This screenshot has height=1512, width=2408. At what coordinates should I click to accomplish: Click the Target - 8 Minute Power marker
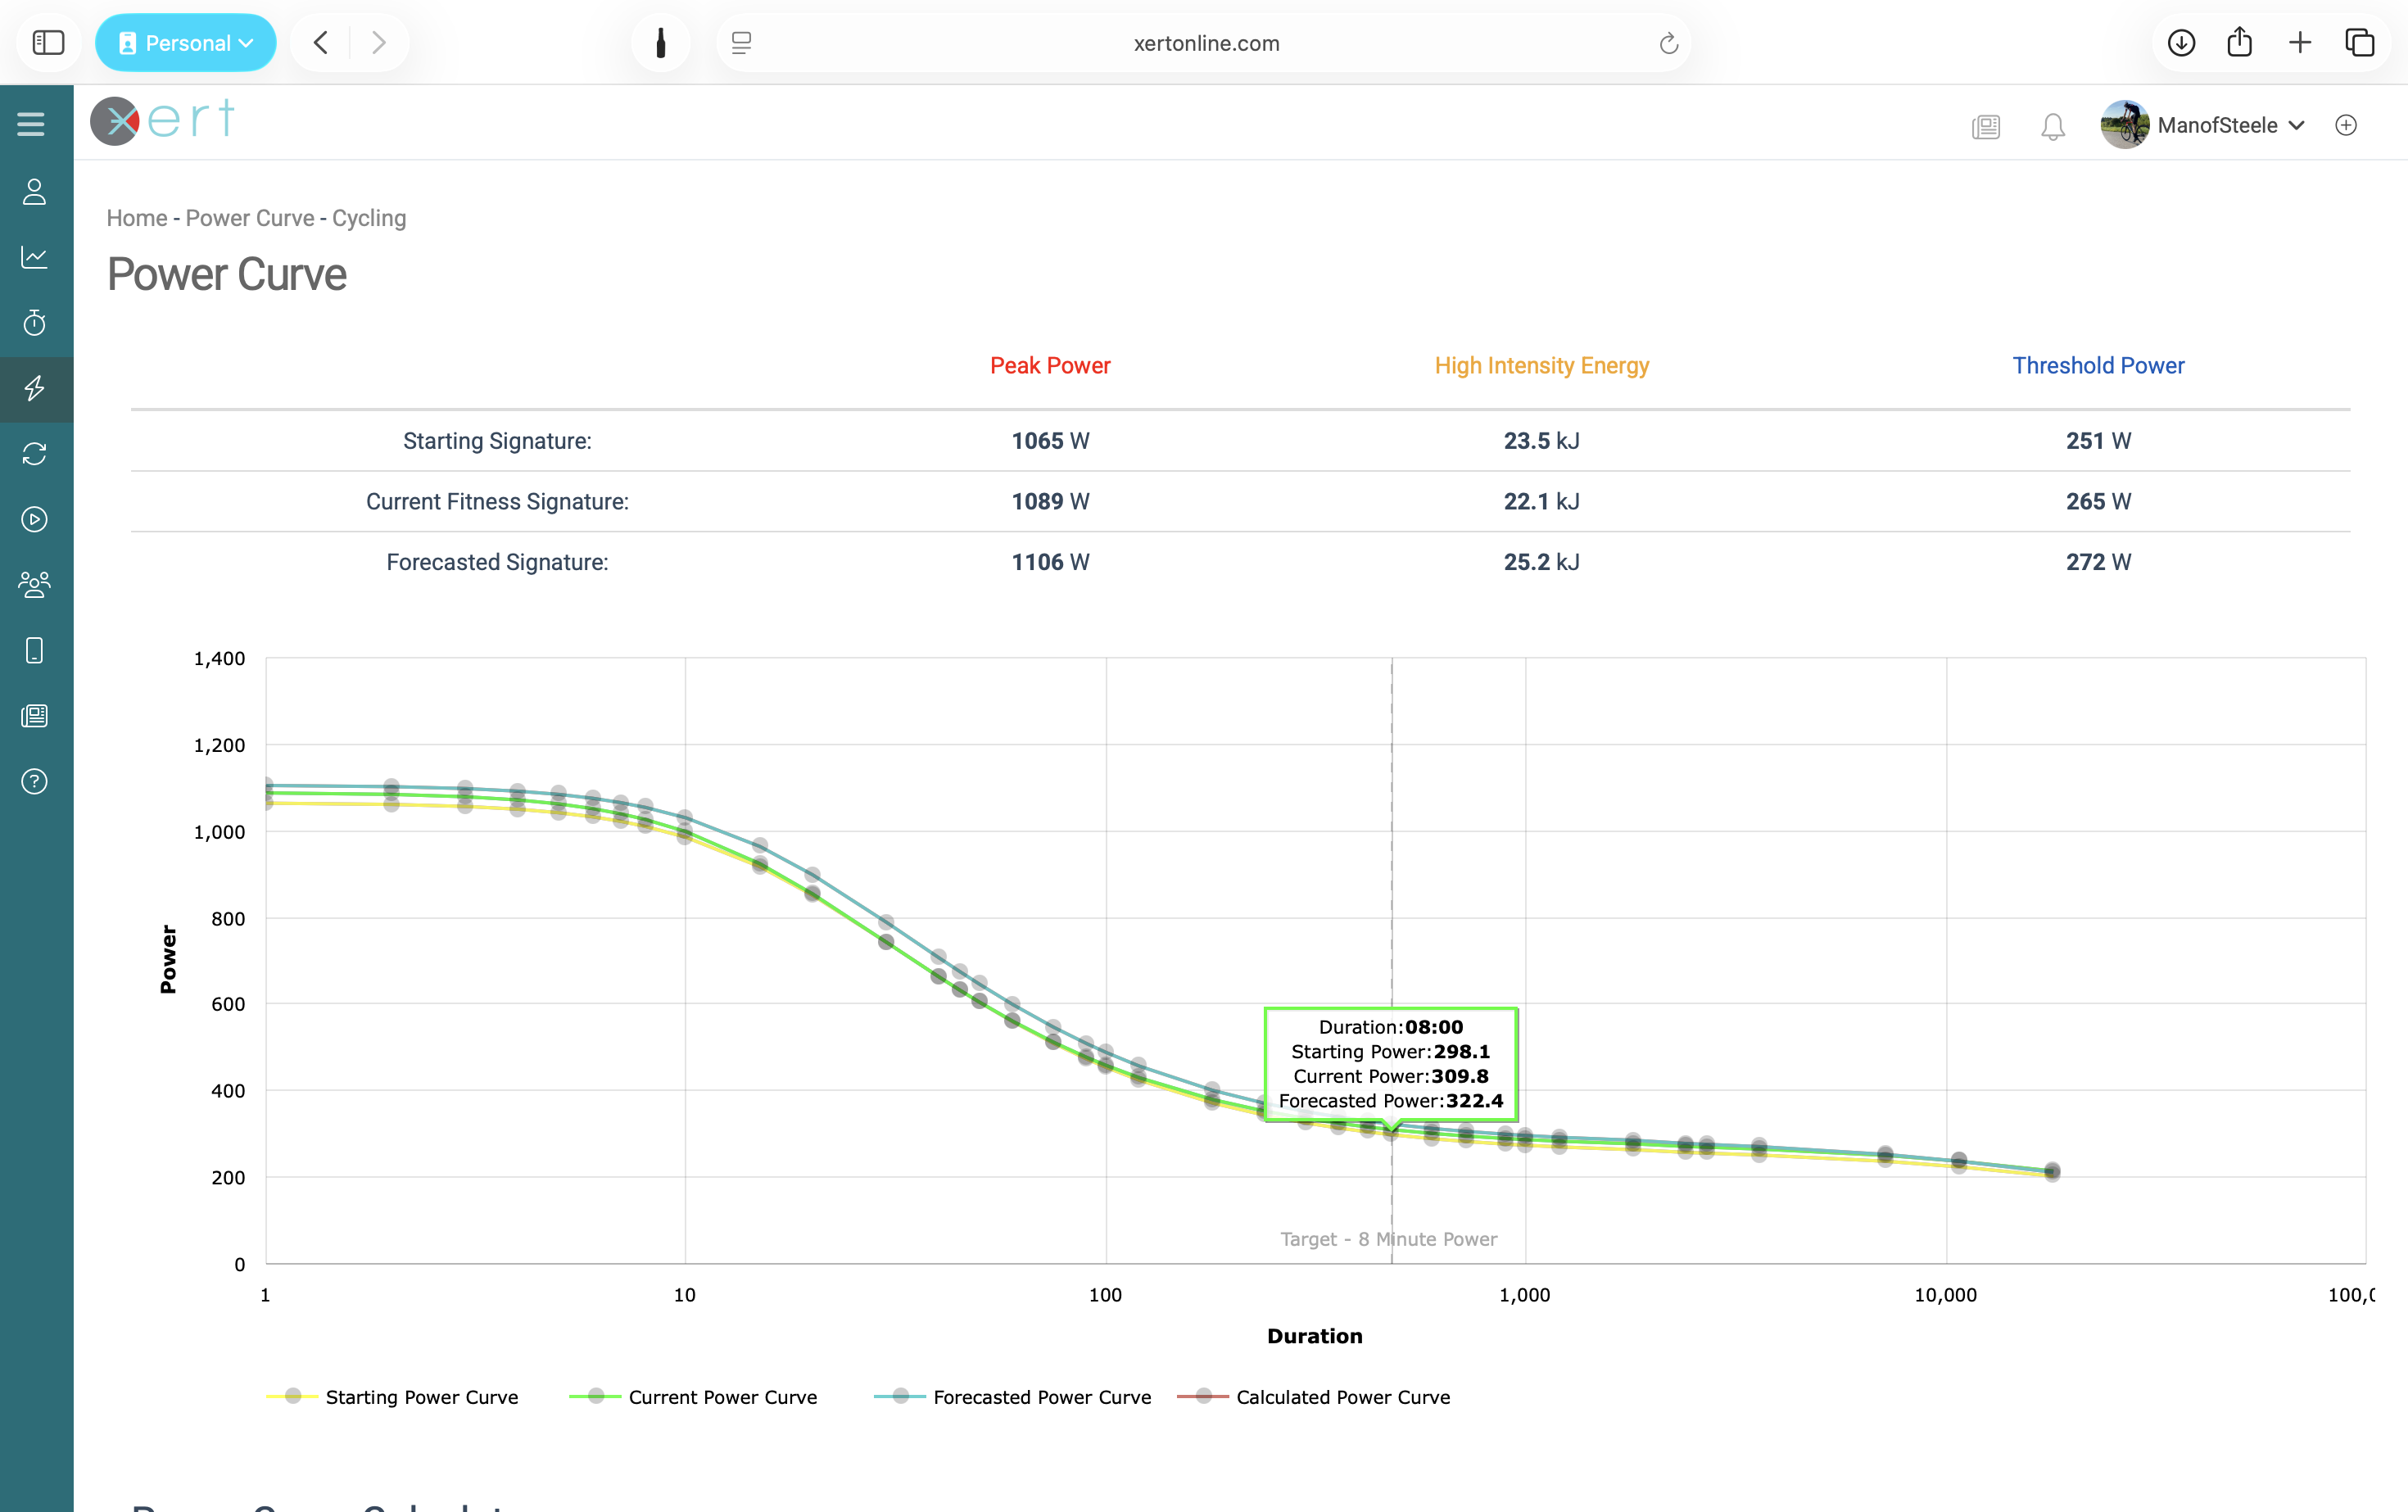click(1389, 1239)
